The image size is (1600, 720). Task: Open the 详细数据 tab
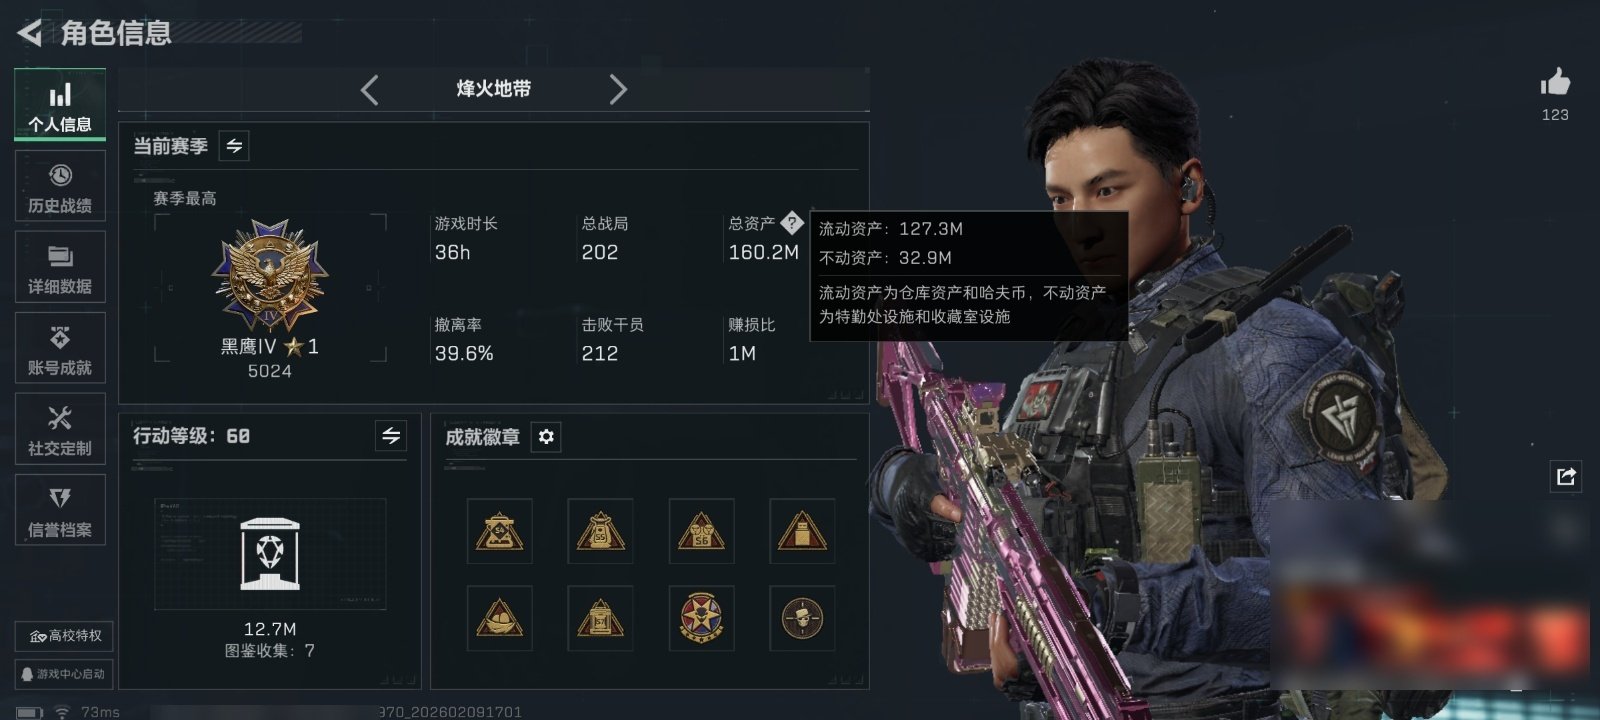pos(60,268)
